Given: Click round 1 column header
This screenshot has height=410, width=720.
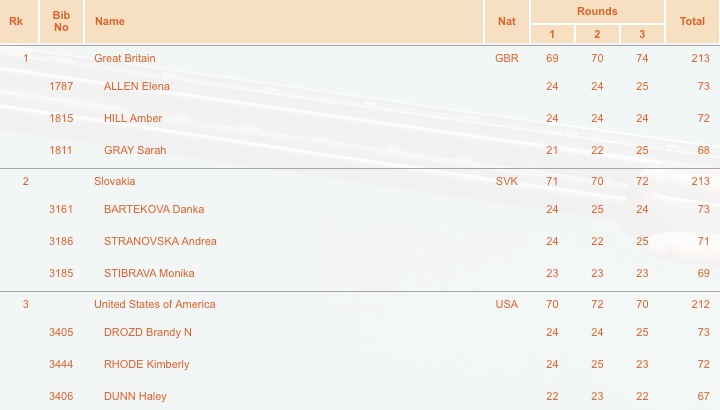Looking at the screenshot, I should point(552,34).
